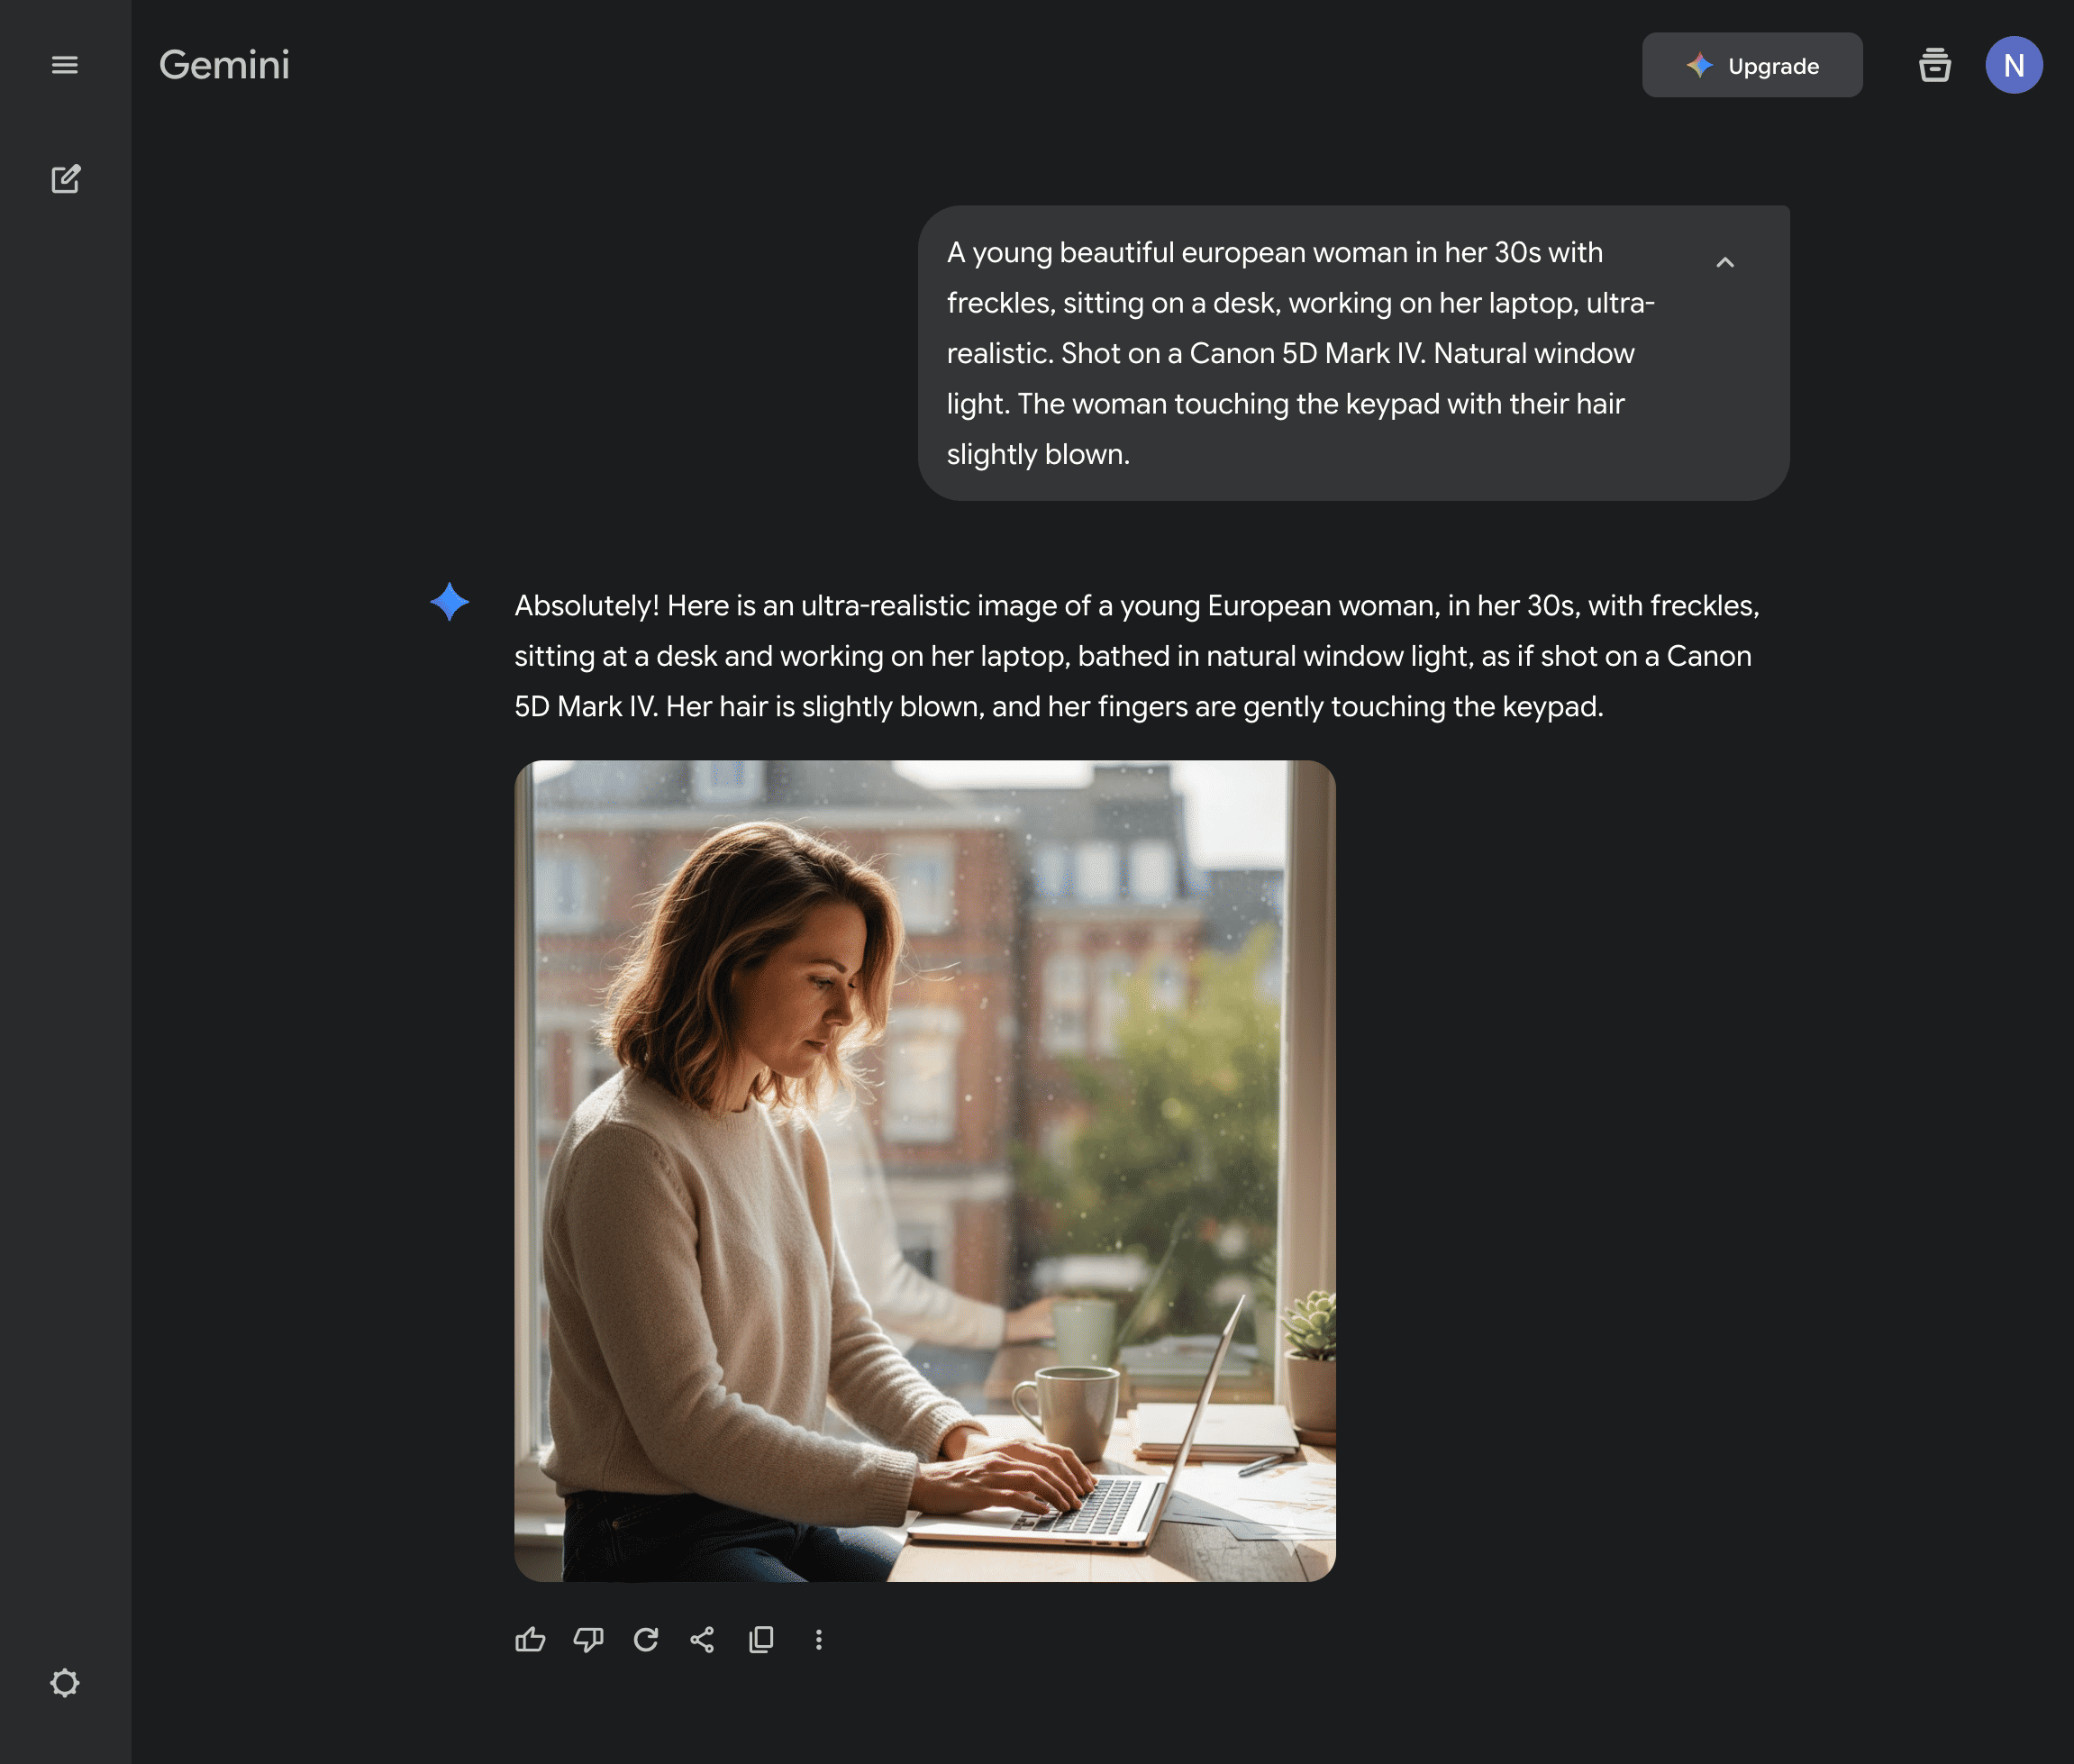This screenshot has width=2074, height=1764.
Task: Click the colorful star on Upgrade button
Action: [x=1699, y=66]
